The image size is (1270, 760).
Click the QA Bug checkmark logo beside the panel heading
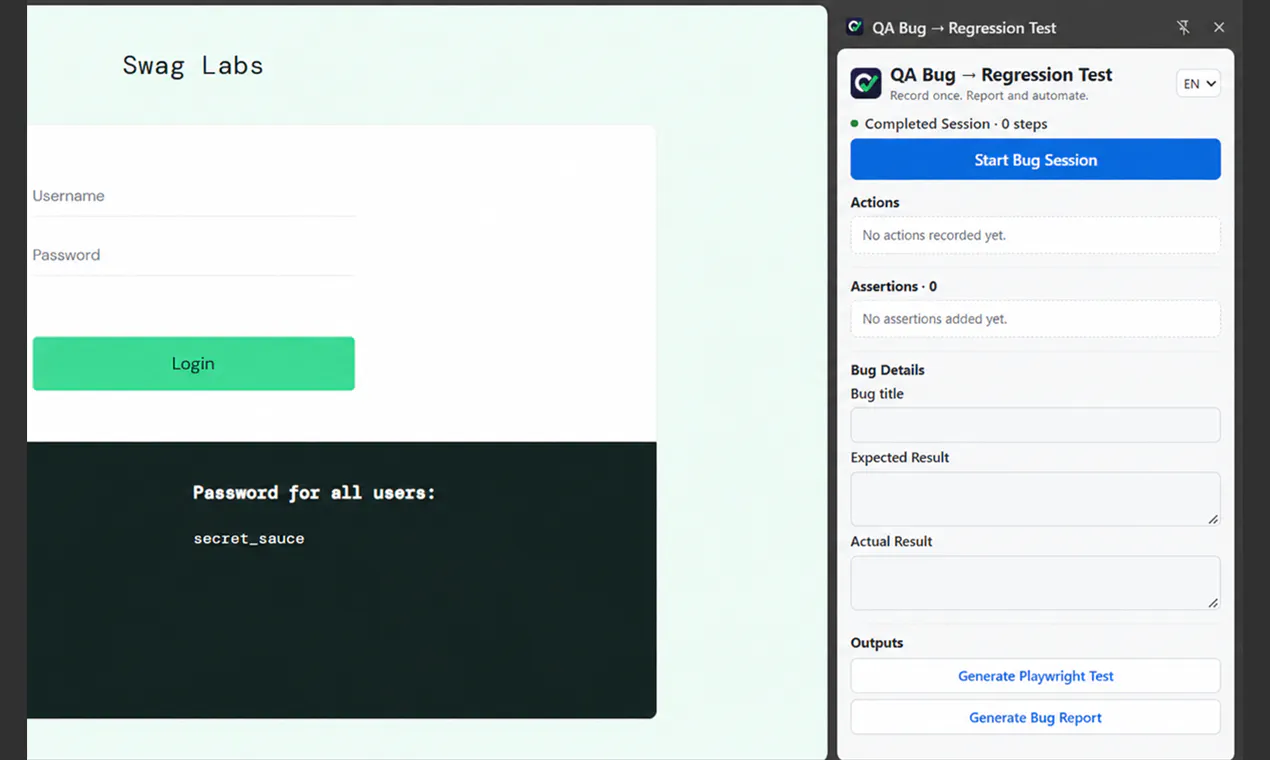(x=866, y=83)
